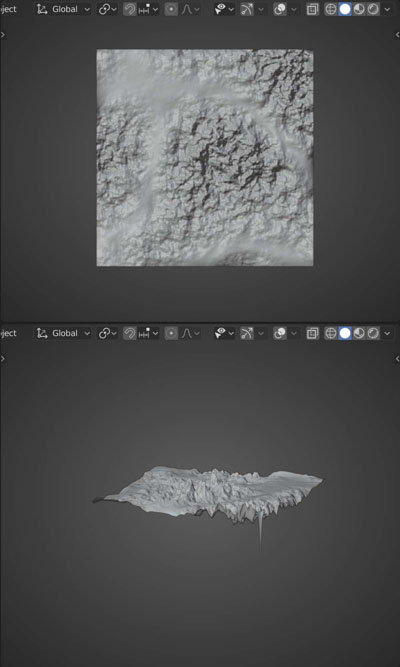Viewport: 400px width, 667px height.
Task: Open shading options dropdown in top viewport
Action: [387, 9]
